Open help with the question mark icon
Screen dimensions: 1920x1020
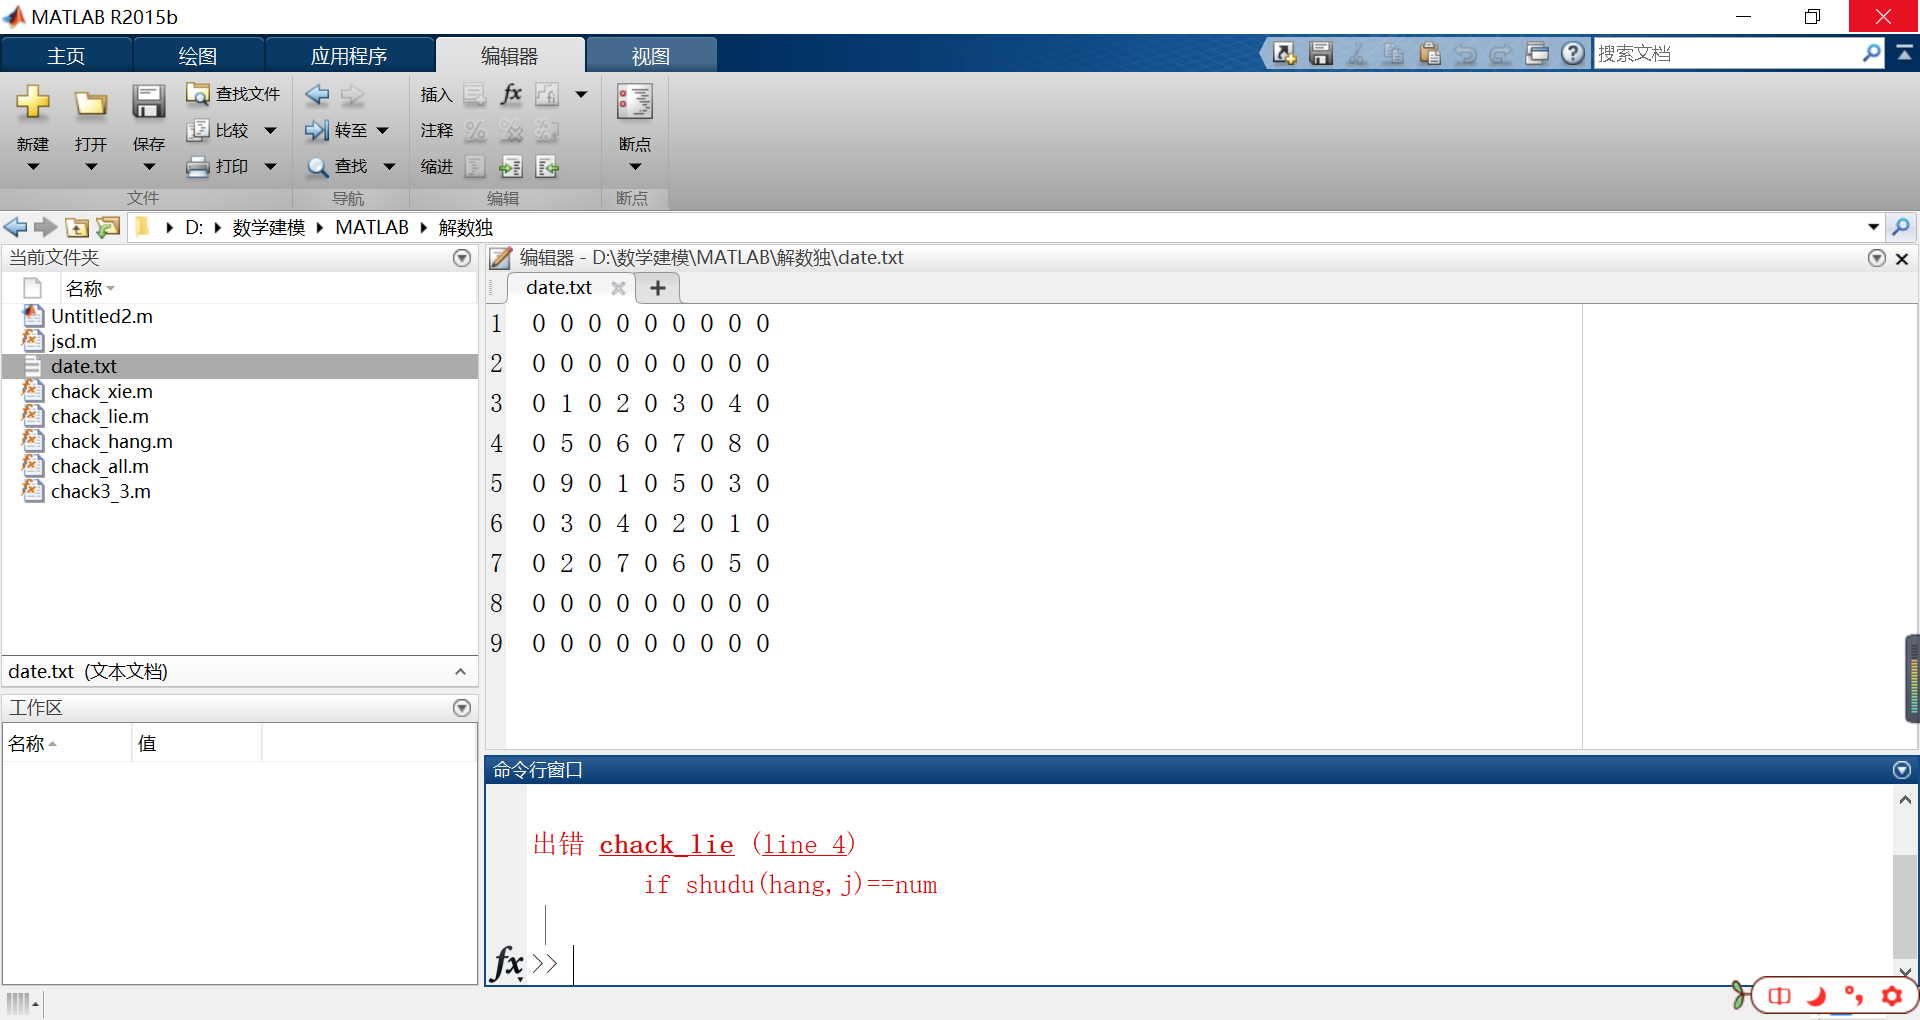(1573, 54)
